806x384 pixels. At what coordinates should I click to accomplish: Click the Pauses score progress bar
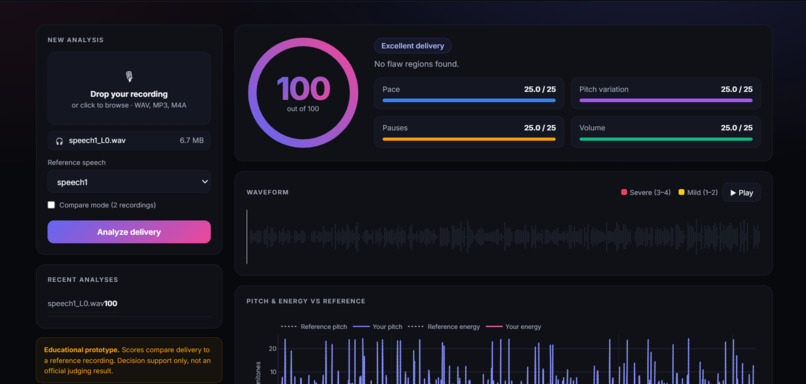(x=469, y=139)
